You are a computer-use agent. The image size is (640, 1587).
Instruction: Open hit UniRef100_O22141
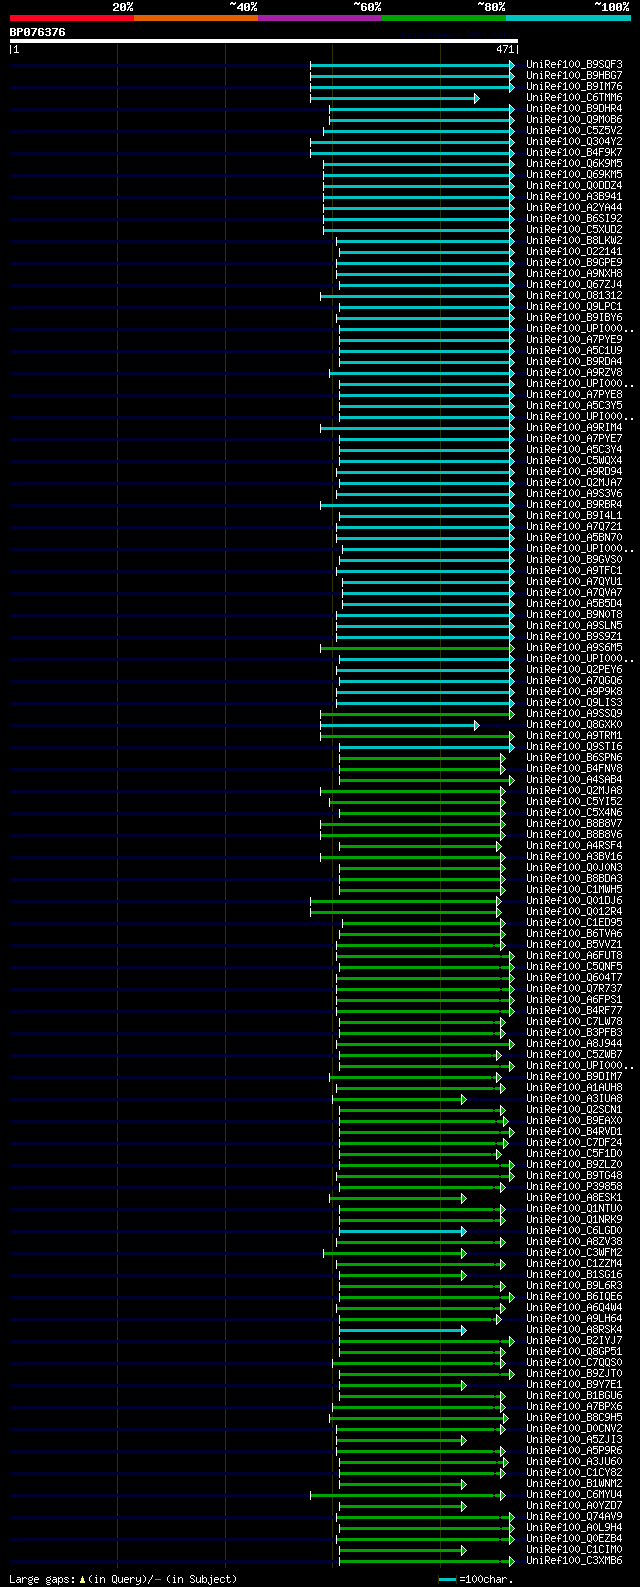point(574,252)
